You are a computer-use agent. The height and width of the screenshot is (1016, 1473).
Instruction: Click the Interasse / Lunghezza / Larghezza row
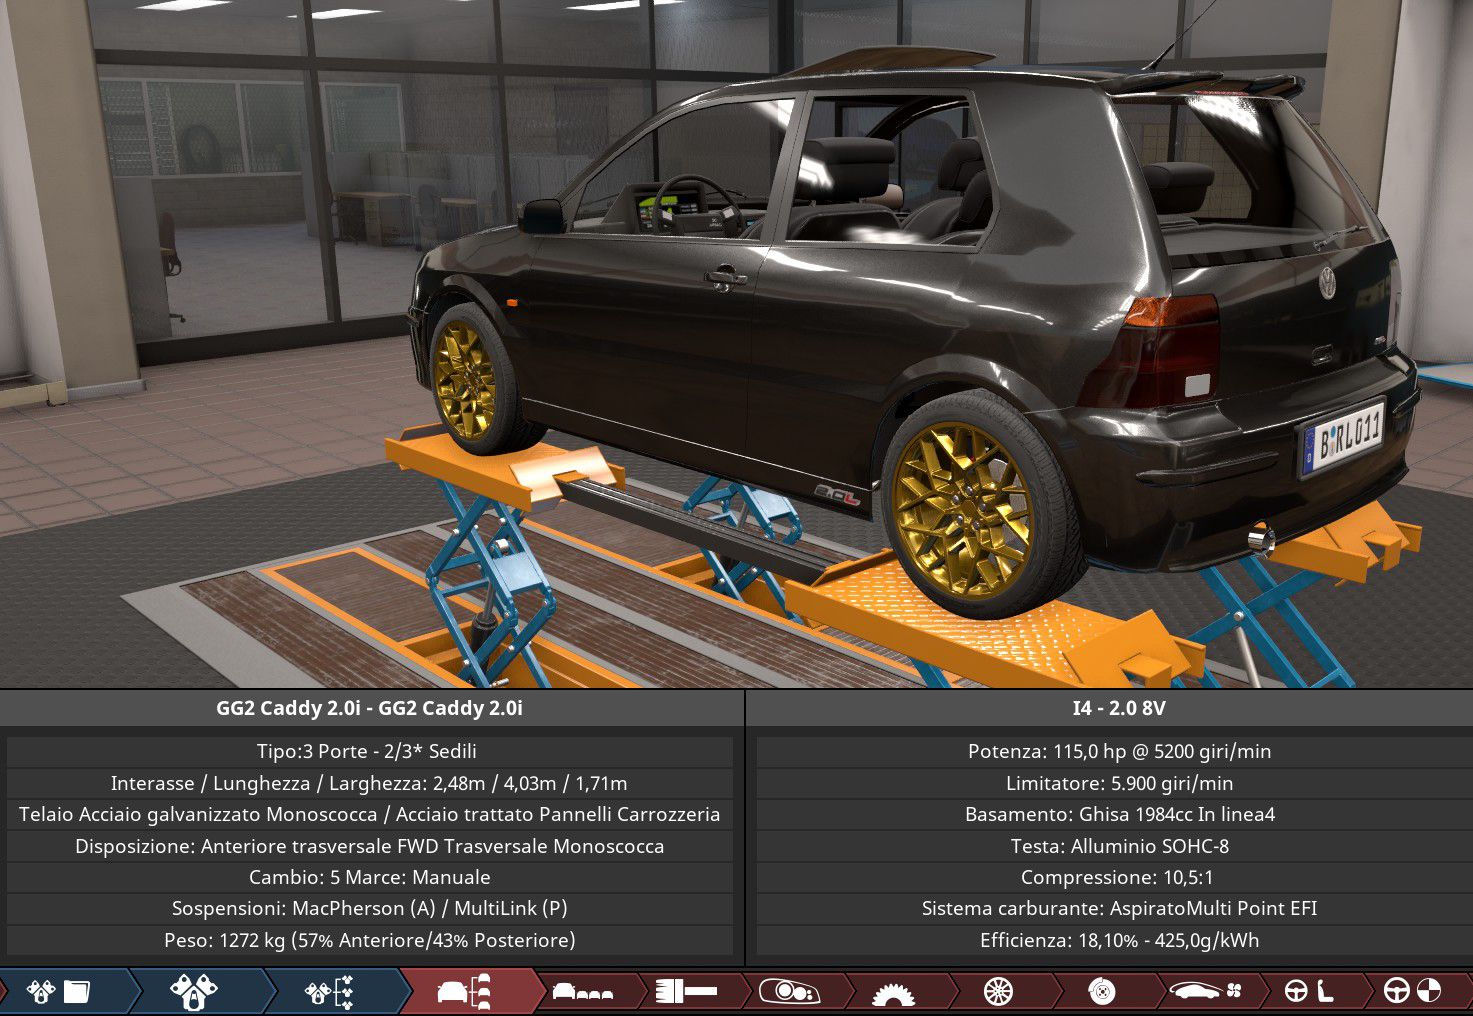(369, 783)
